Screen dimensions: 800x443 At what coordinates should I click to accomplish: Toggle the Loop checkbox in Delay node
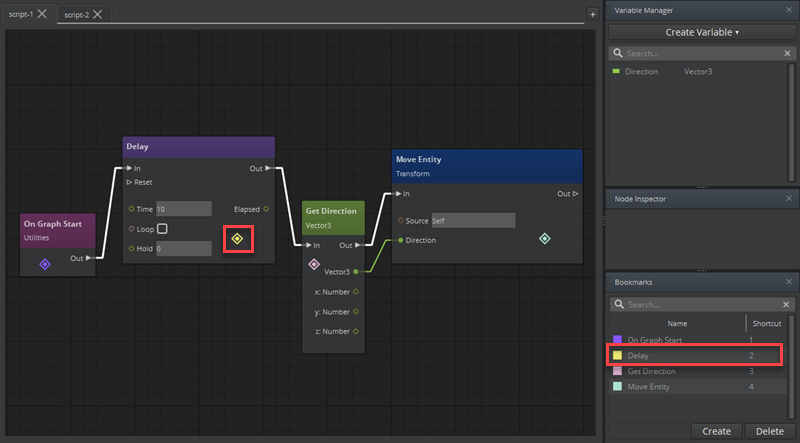(x=162, y=229)
